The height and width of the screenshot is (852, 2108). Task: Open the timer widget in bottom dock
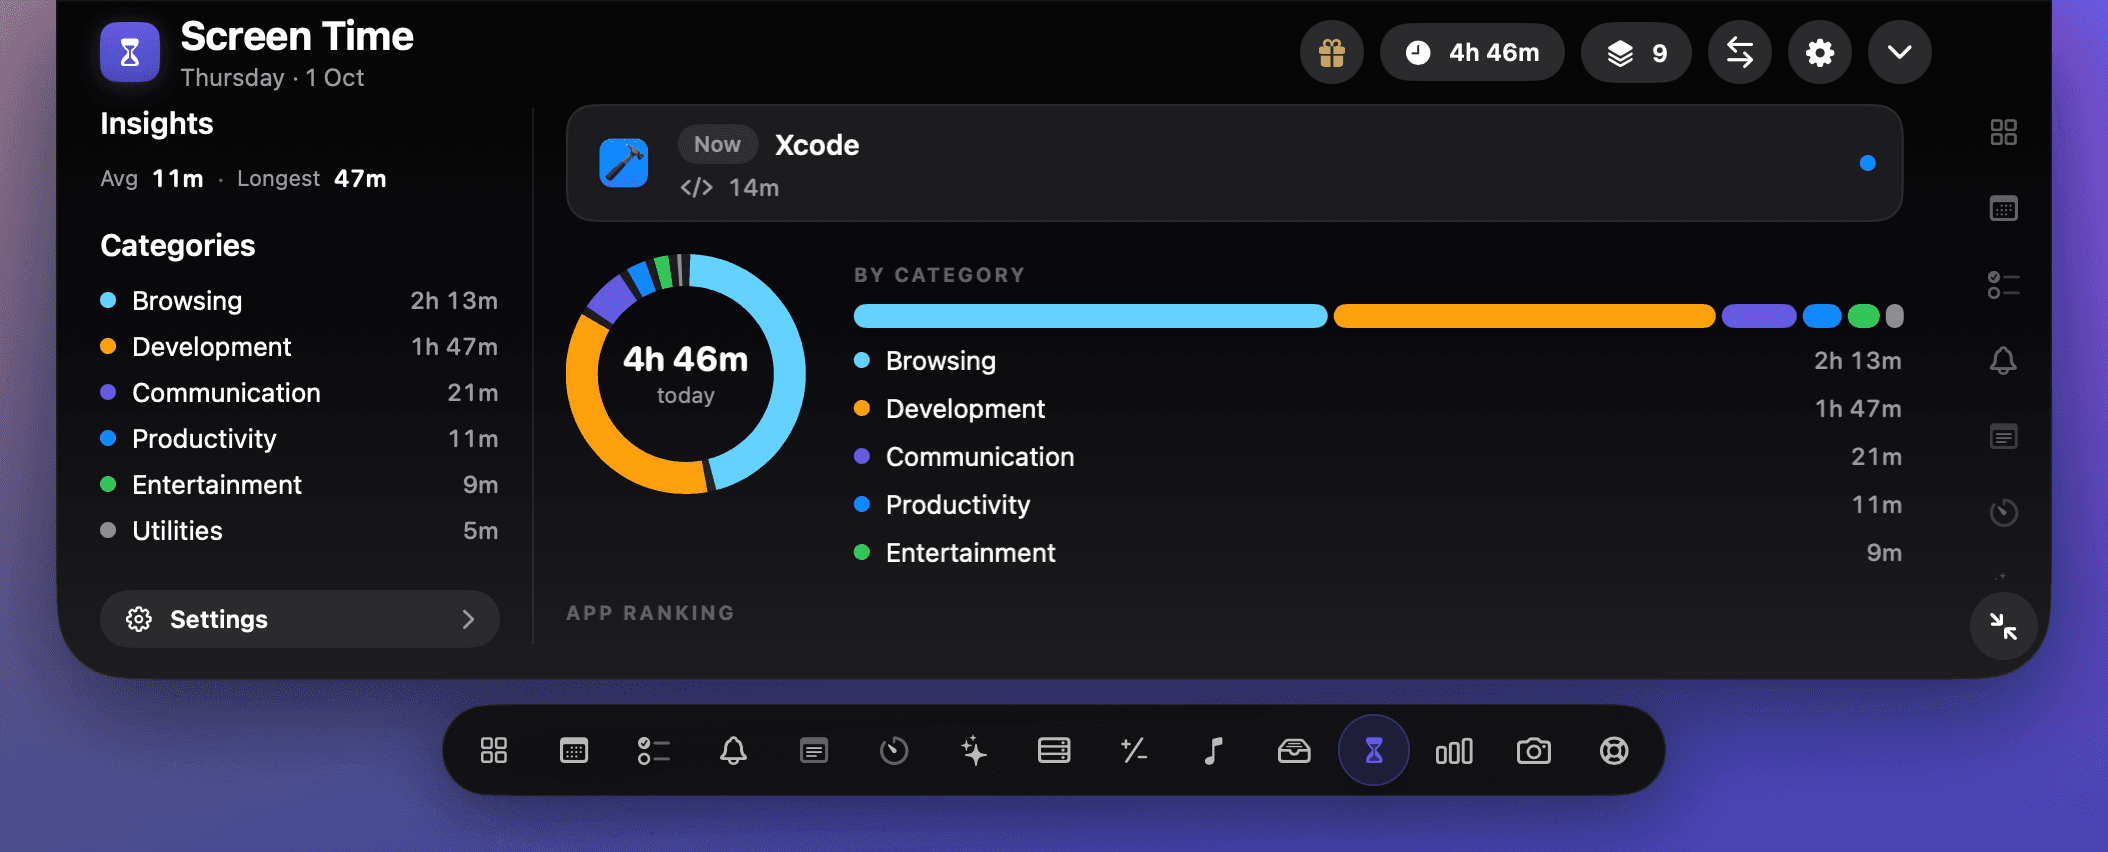coord(894,751)
